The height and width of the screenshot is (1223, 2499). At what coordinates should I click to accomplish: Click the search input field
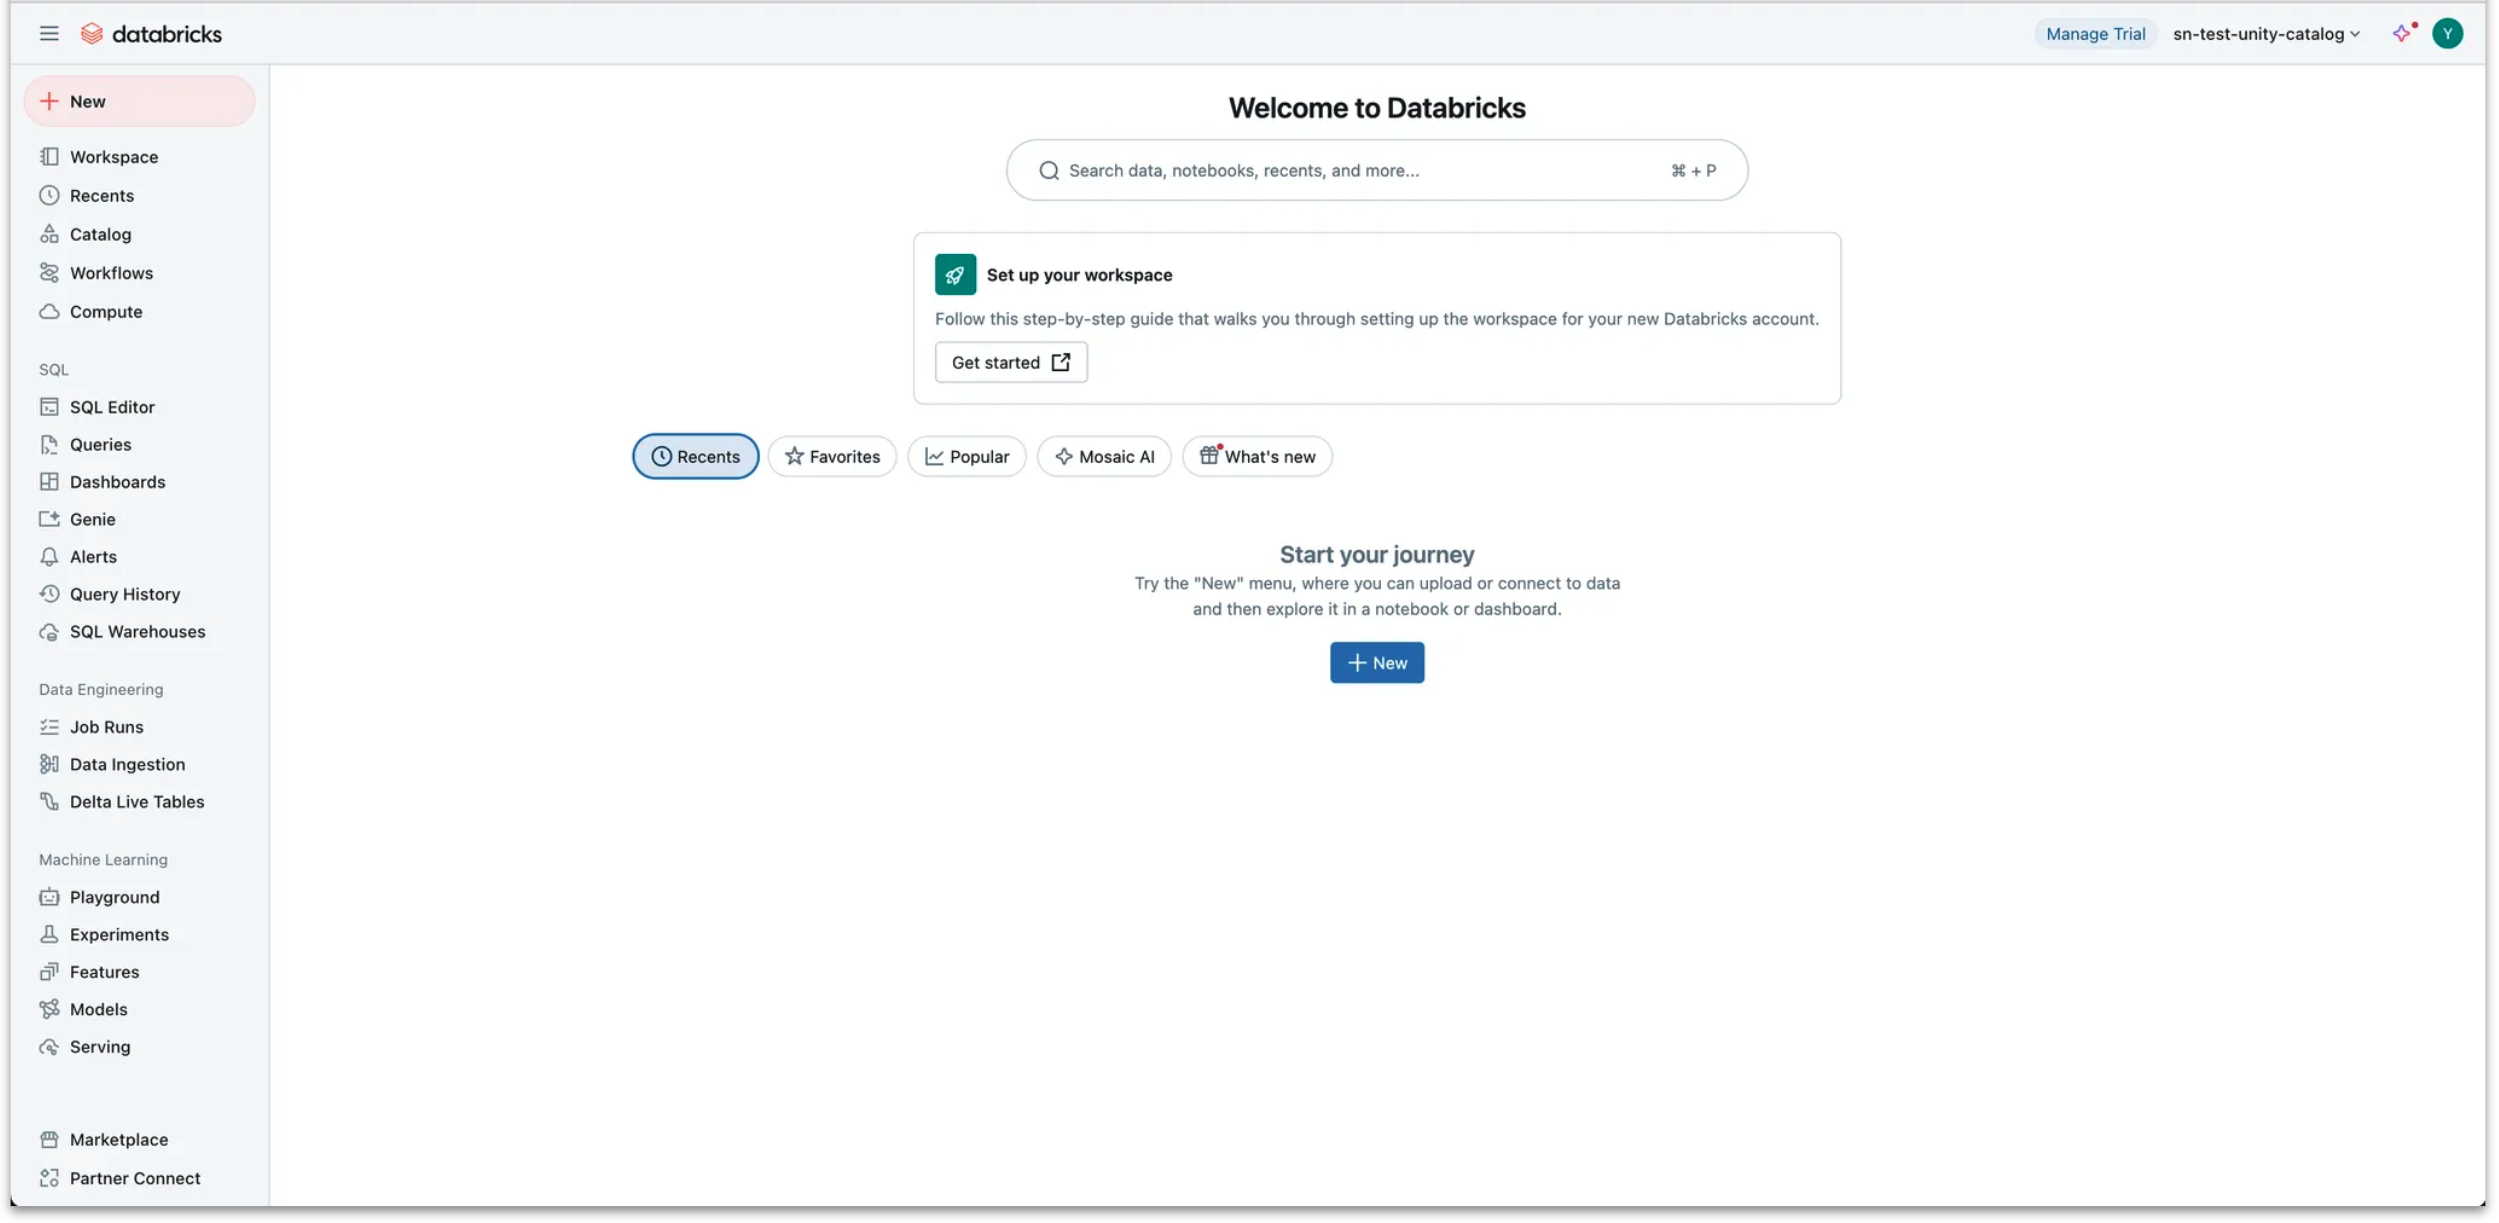[x=1377, y=171]
